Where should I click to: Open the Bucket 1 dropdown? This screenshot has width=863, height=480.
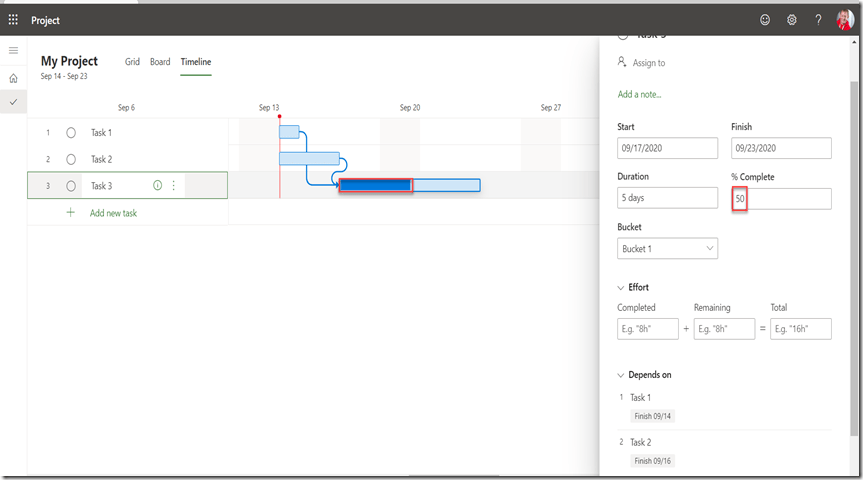667,248
